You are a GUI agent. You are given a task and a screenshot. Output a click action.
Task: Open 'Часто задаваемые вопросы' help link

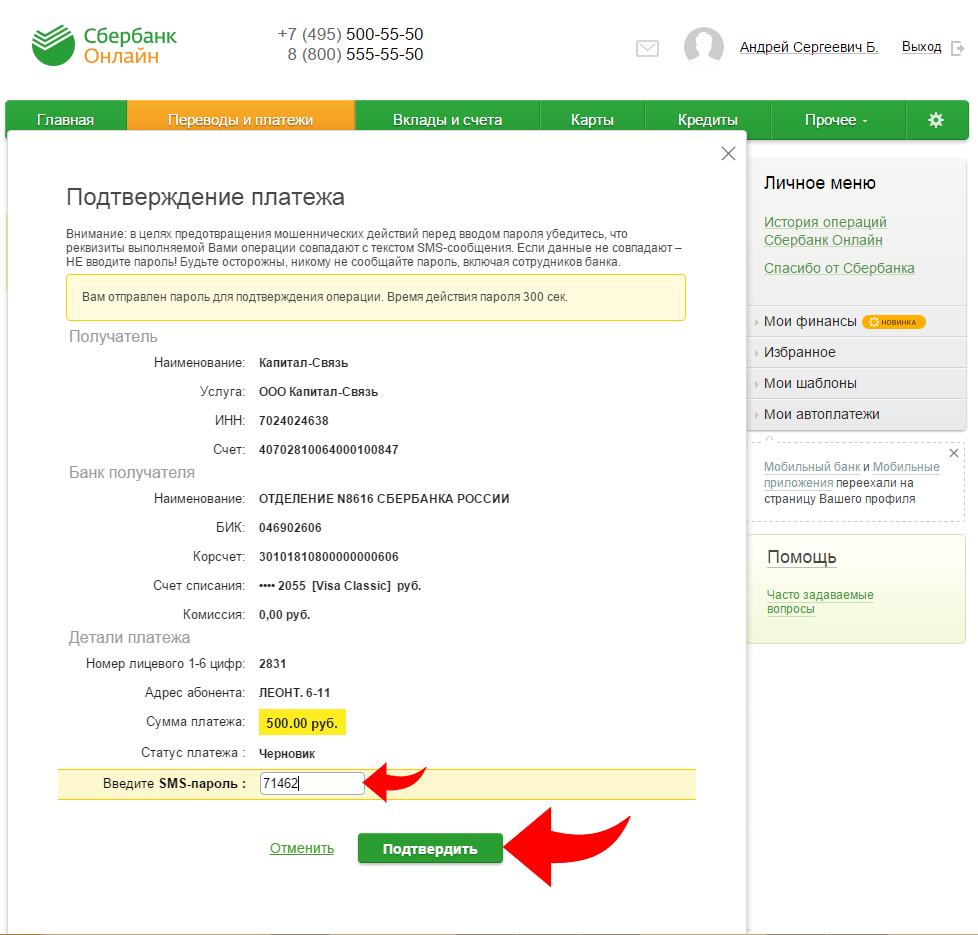click(820, 602)
